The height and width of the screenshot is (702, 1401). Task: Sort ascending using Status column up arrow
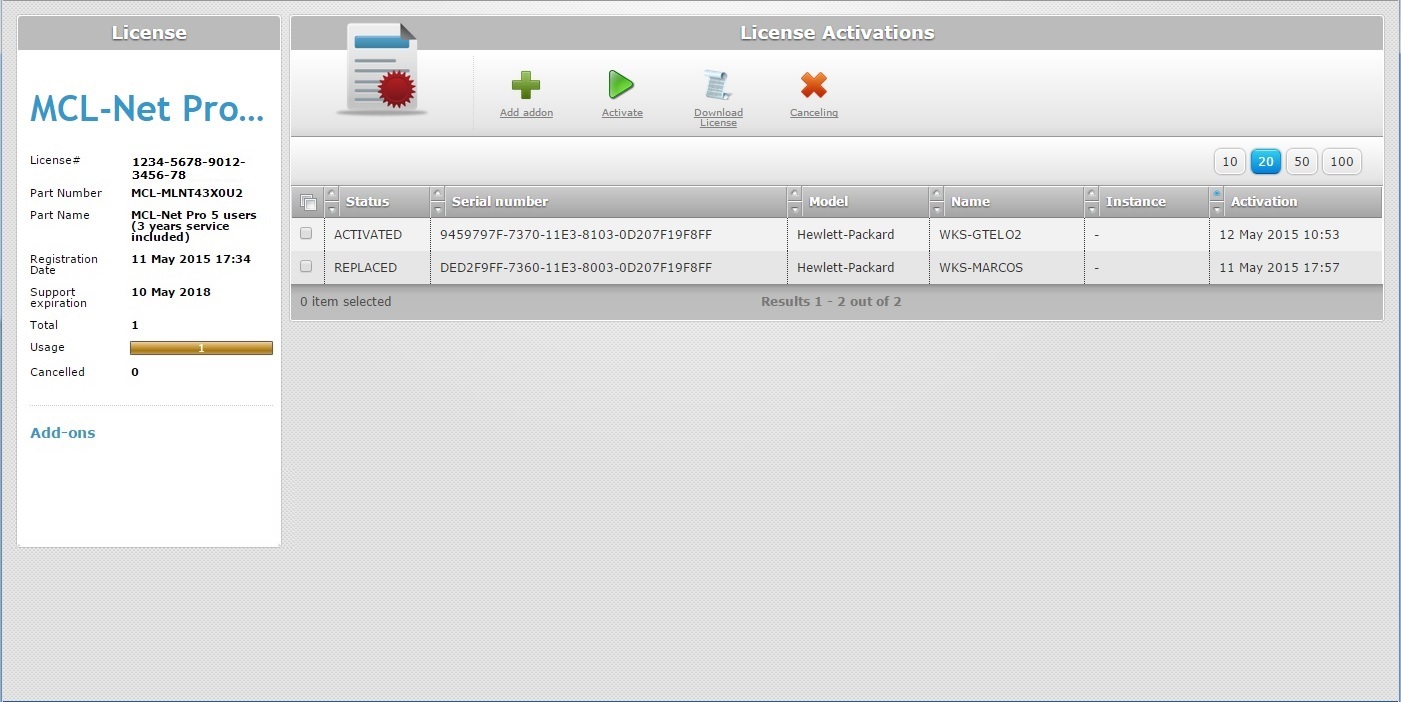[332, 194]
